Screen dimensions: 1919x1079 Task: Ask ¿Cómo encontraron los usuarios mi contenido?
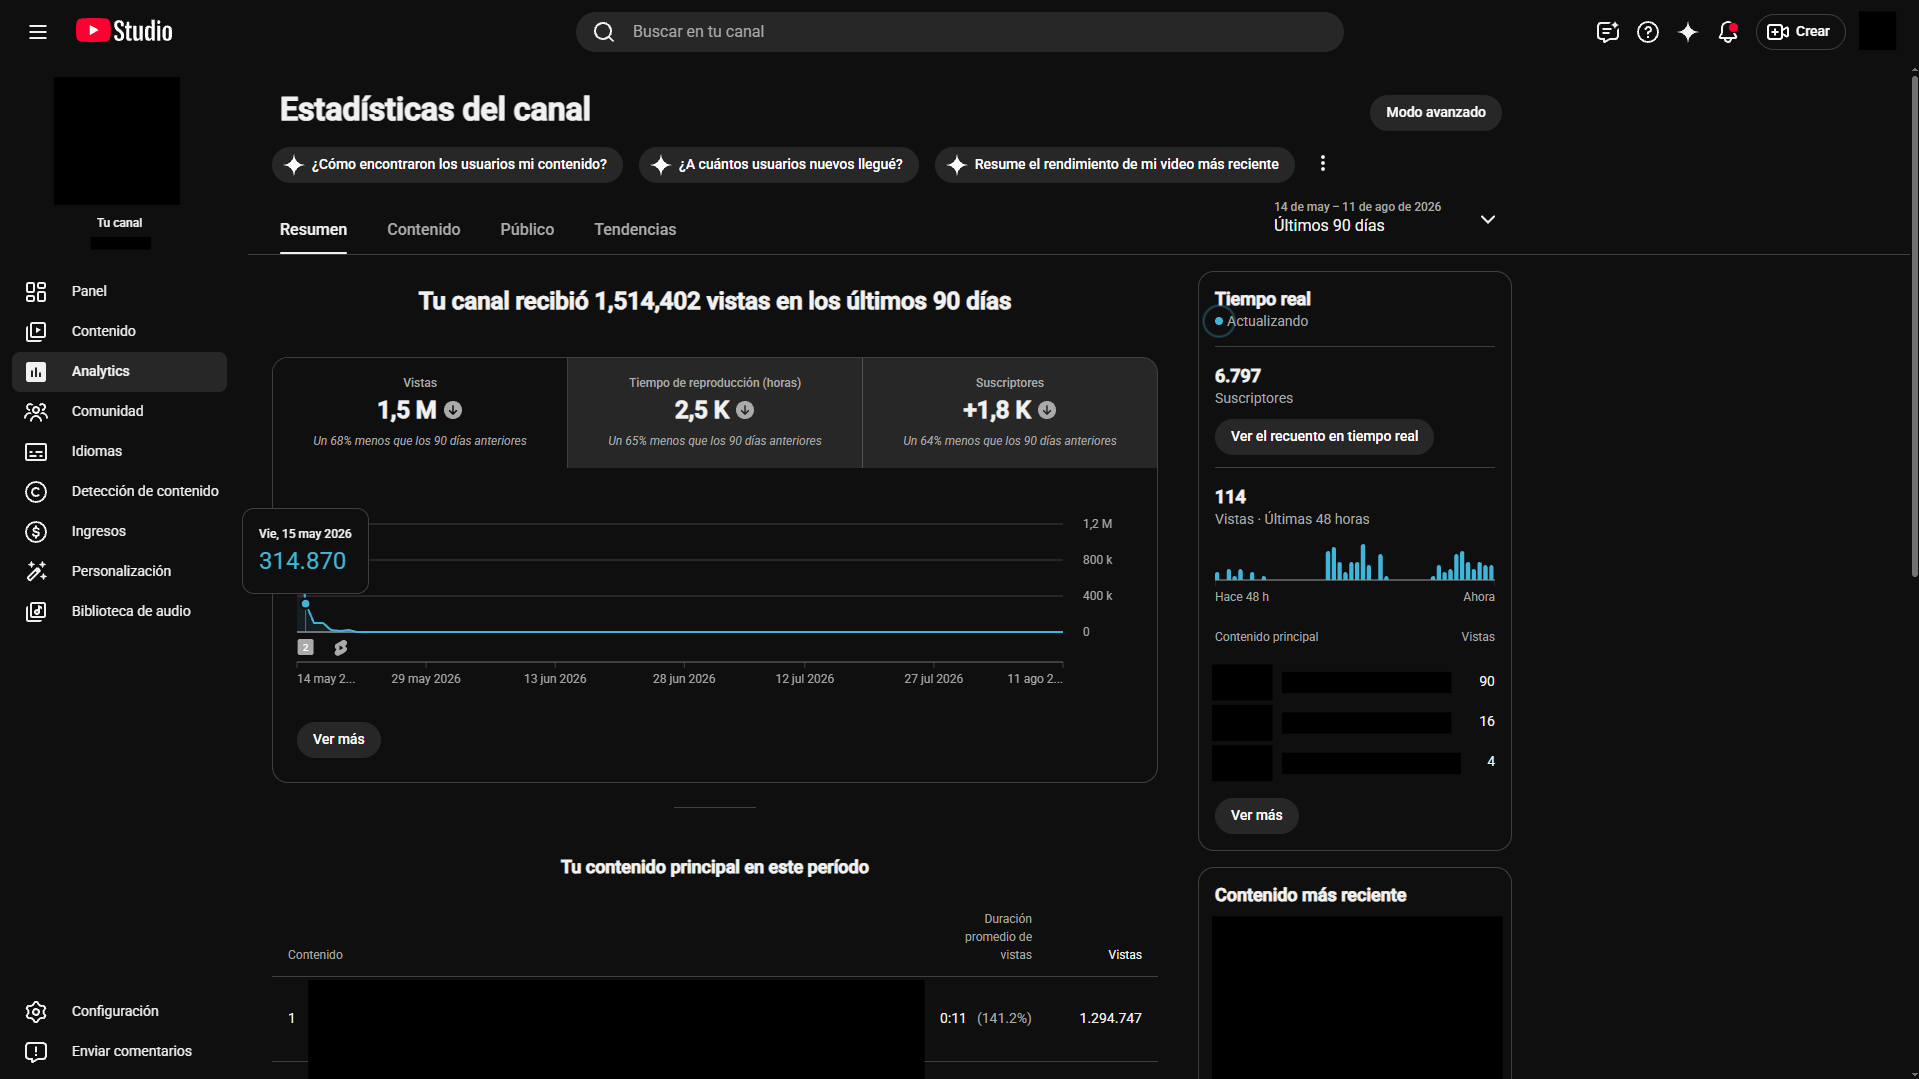pos(447,165)
